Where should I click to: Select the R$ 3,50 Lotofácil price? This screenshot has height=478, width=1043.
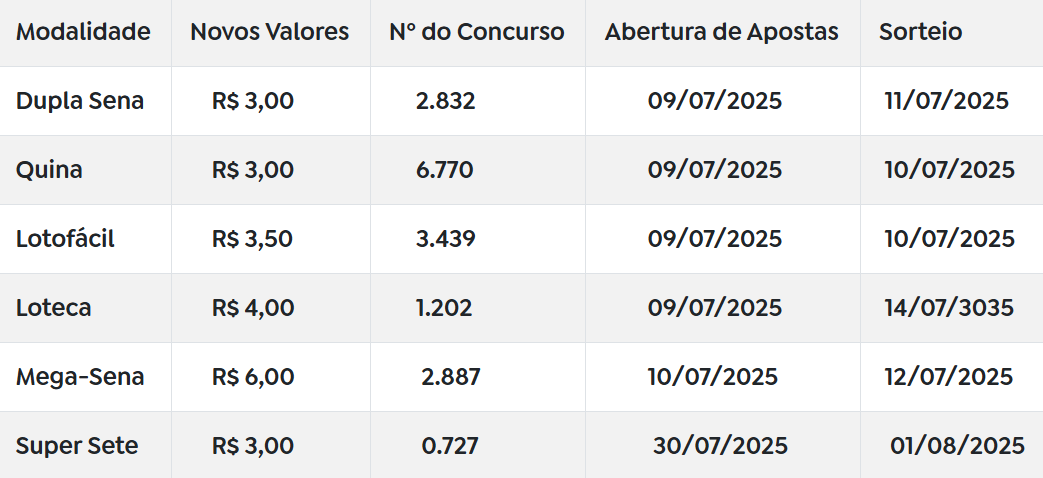[252, 239]
